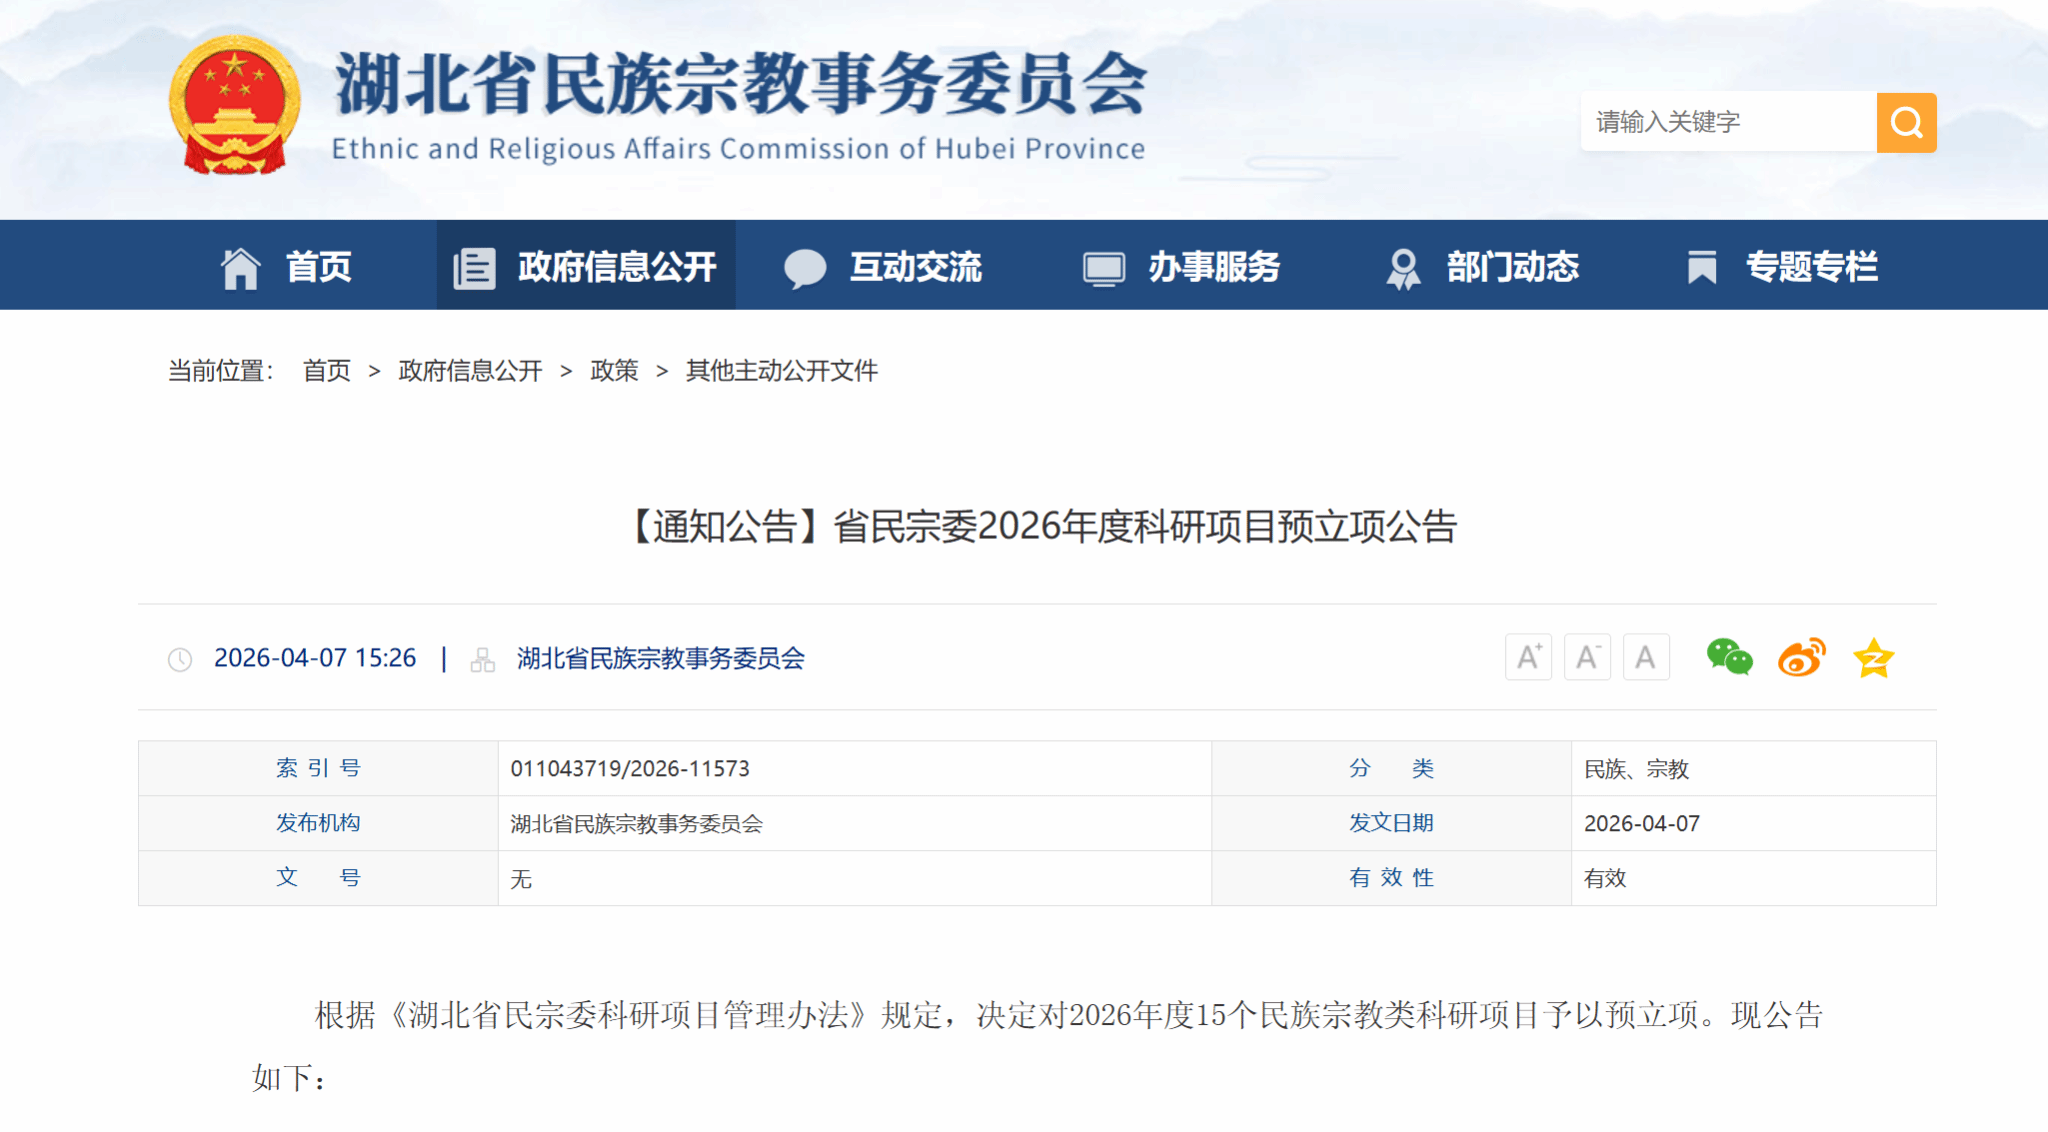
Task: Click the speech bubble icon beside 互动交流
Action: tap(804, 268)
